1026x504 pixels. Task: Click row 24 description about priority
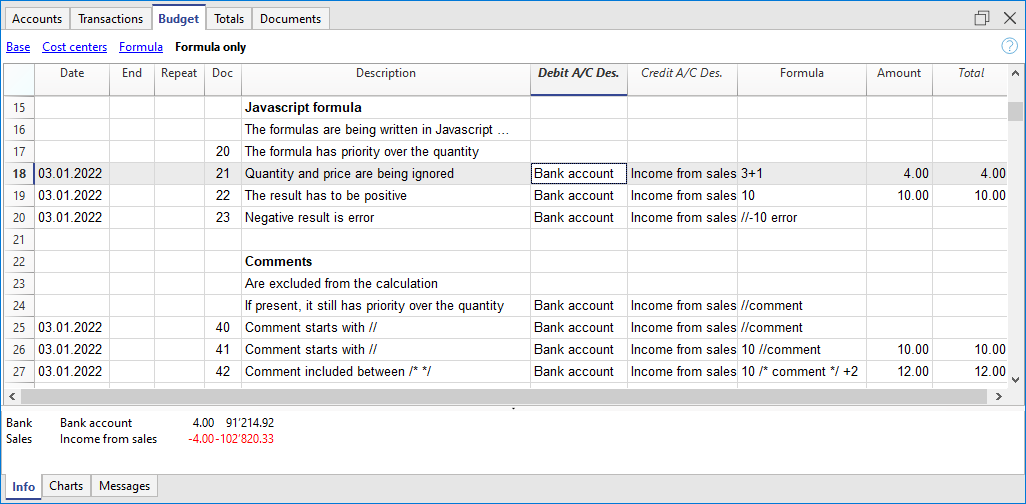(x=385, y=305)
